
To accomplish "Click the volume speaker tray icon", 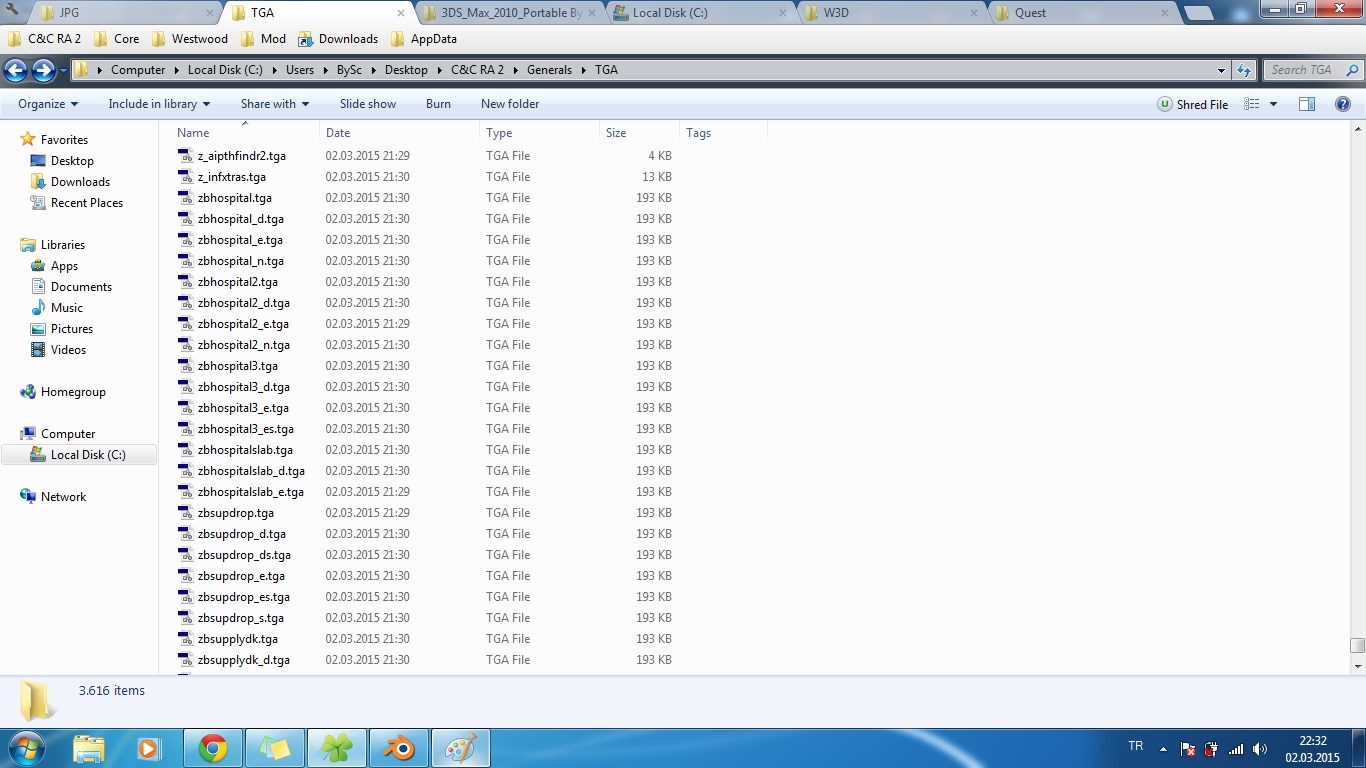I will (x=1260, y=748).
